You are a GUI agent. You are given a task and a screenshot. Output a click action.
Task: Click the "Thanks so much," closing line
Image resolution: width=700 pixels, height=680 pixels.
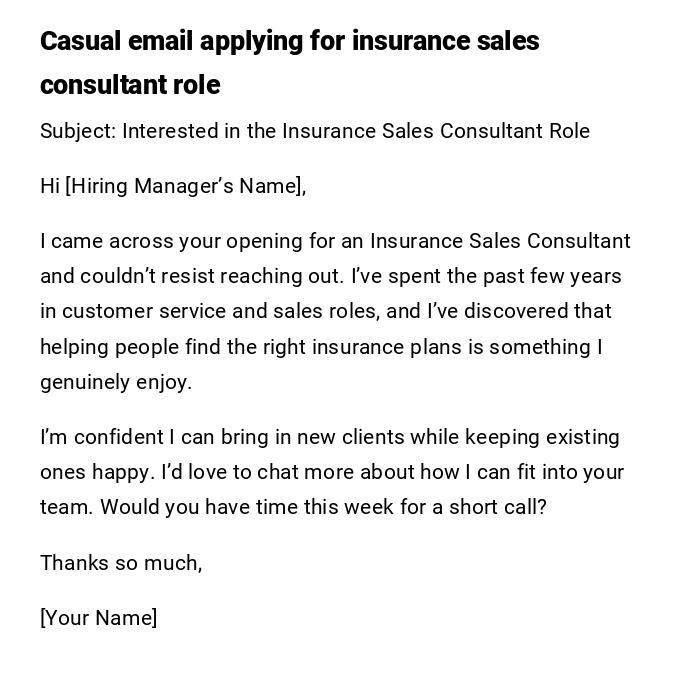coord(121,563)
